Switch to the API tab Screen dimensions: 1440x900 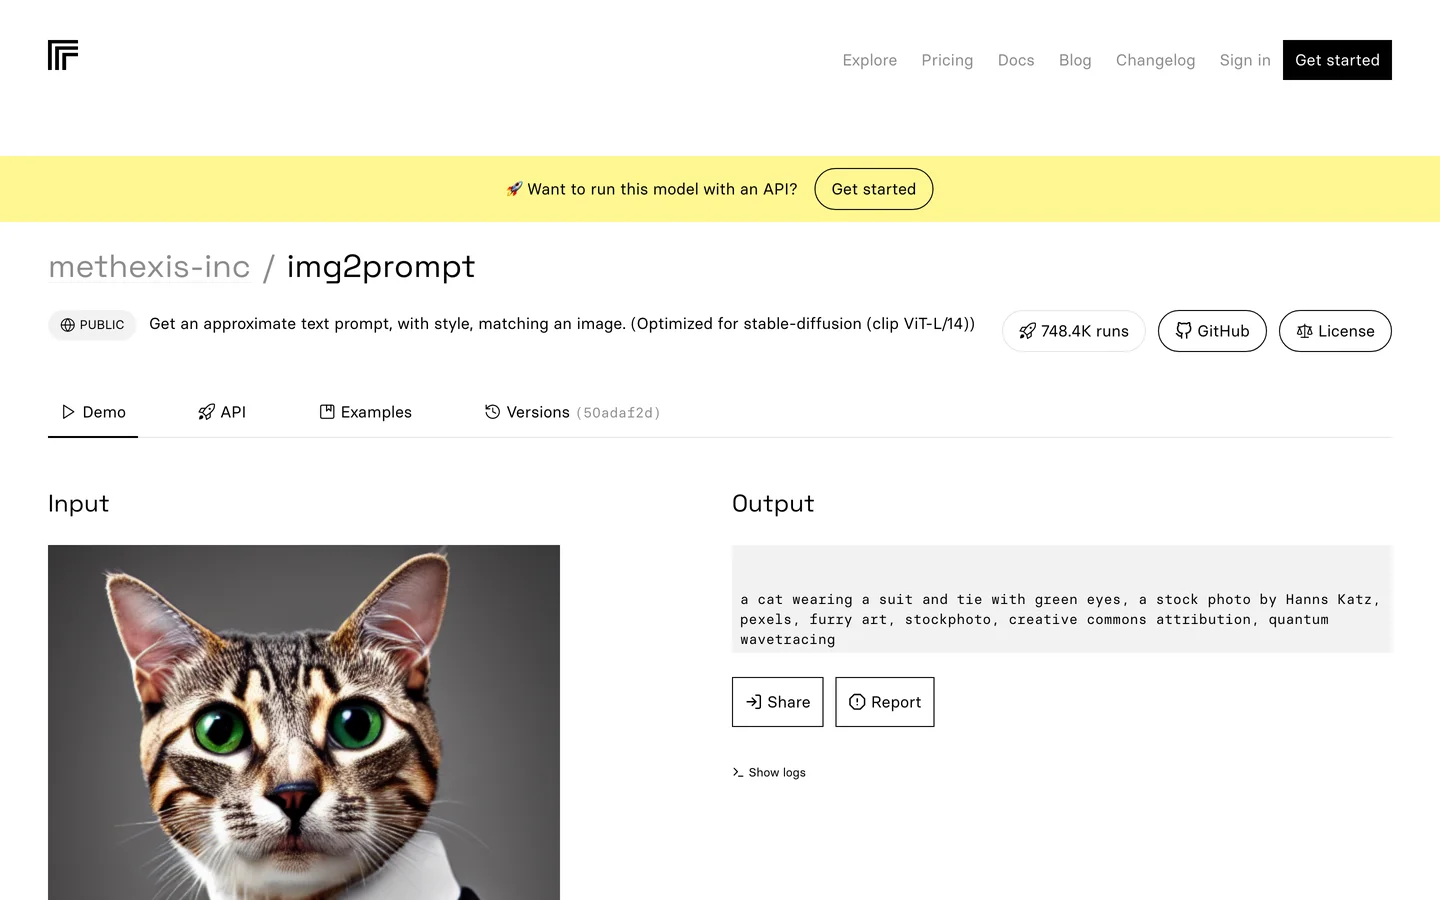[x=222, y=412]
